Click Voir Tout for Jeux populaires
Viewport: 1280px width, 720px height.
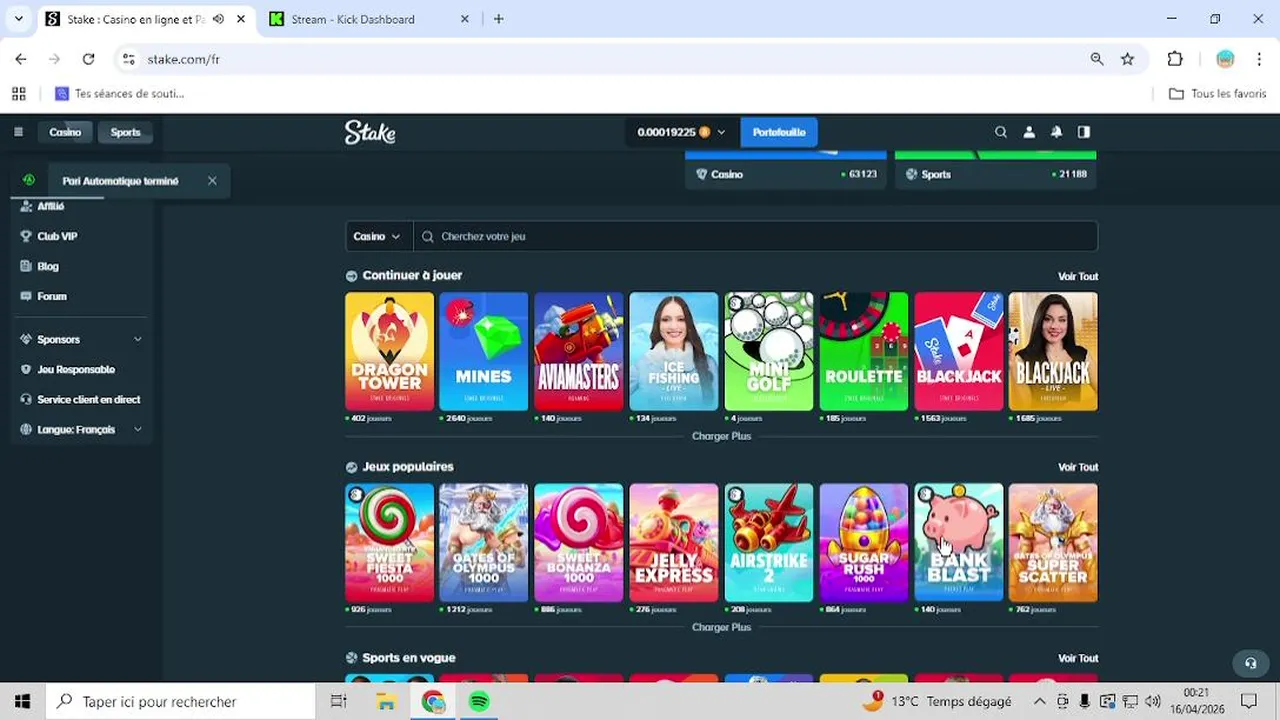[1078, 467]
